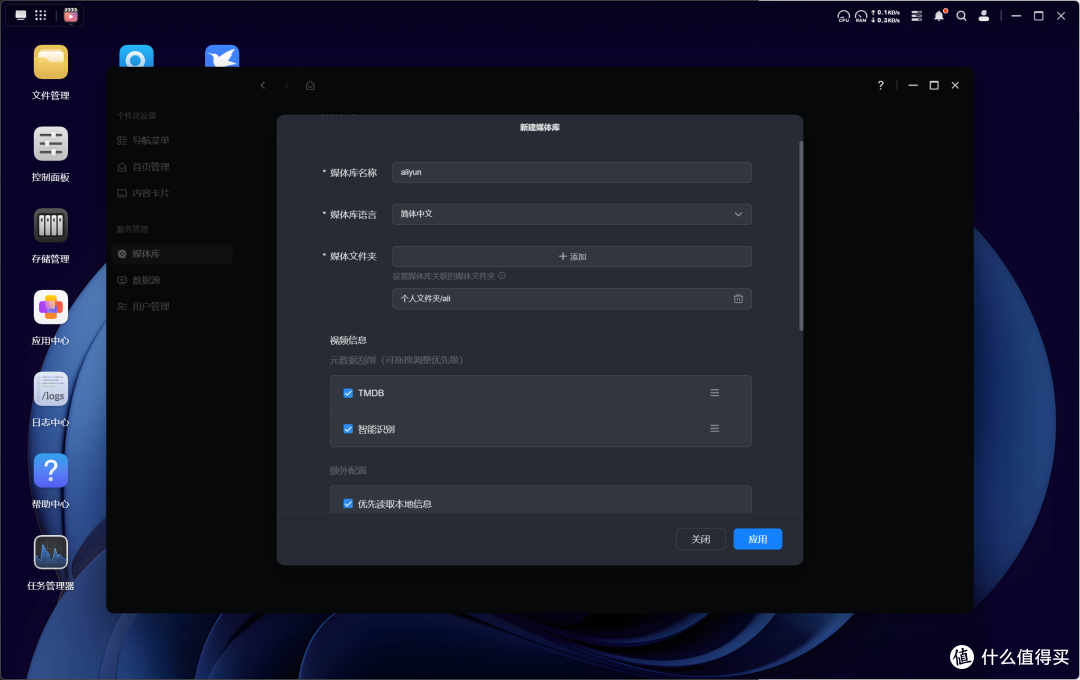
Task: Click the info icon beside folder hint text
Action: click(501, 276)
